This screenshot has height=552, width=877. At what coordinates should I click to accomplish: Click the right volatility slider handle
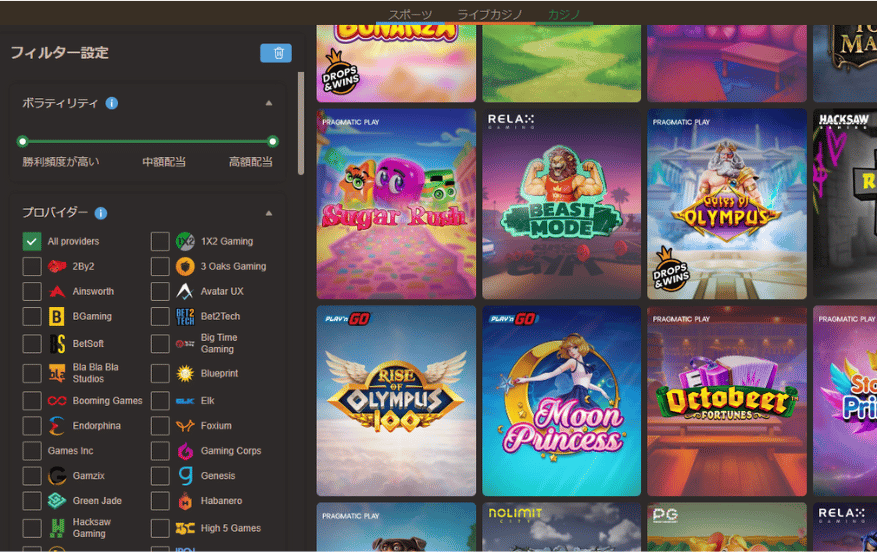(273, 141)
